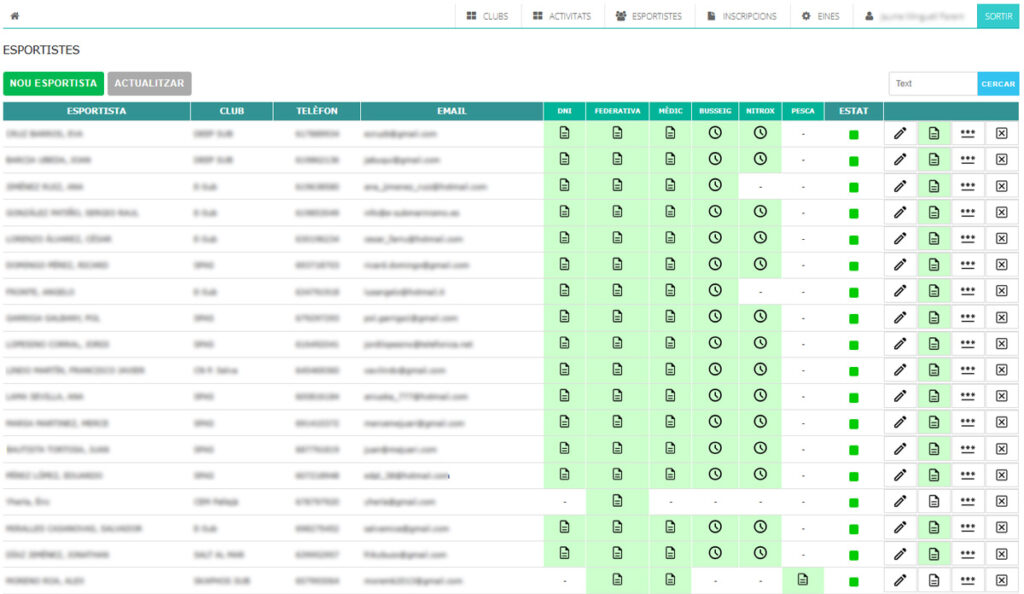Open the Nitrox clock icon in the first row

(x=760, y=132)
